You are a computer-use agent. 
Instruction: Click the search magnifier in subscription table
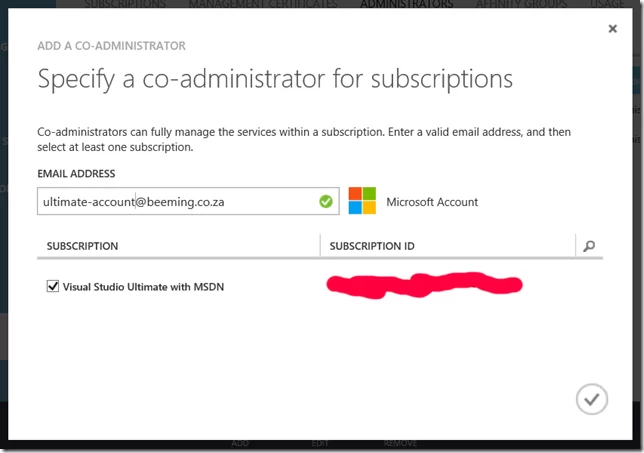pos(589,246)
